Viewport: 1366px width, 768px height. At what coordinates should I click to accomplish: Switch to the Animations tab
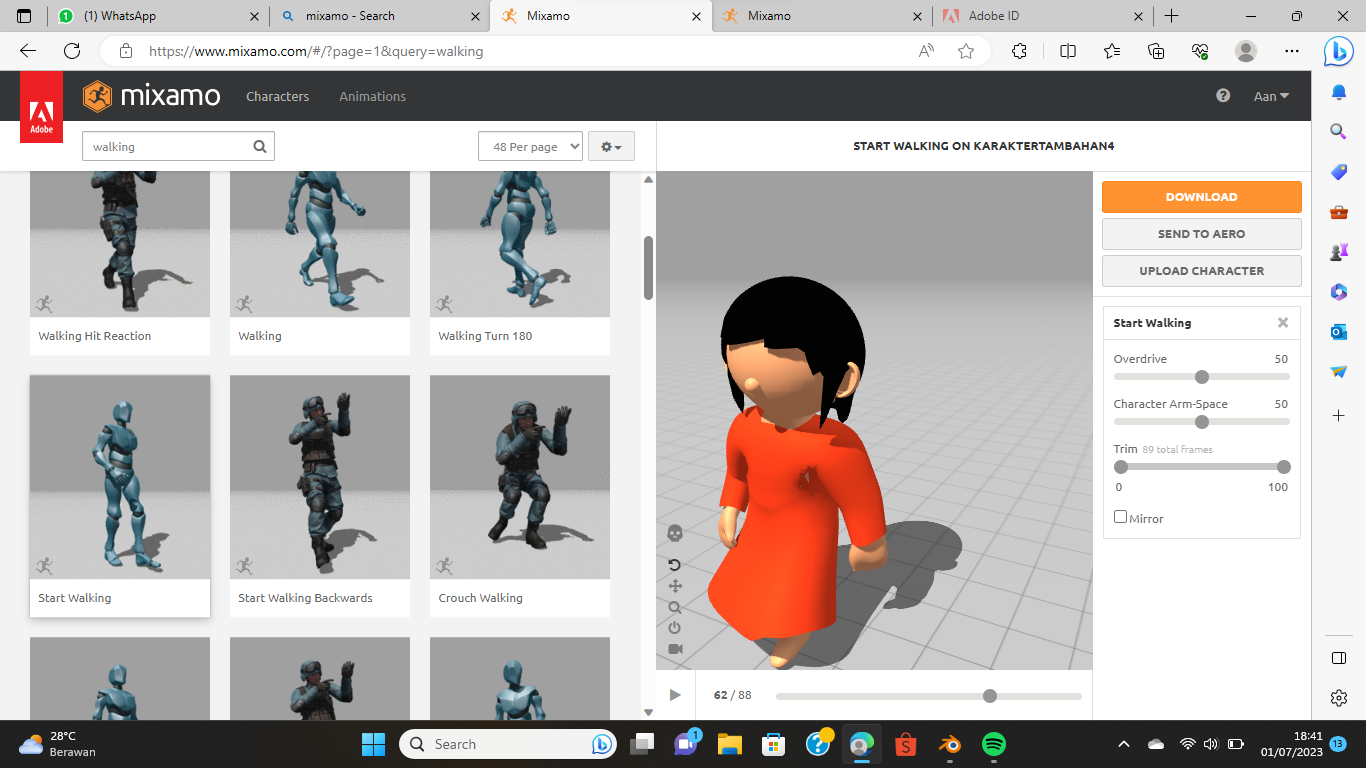click(372, 96)
